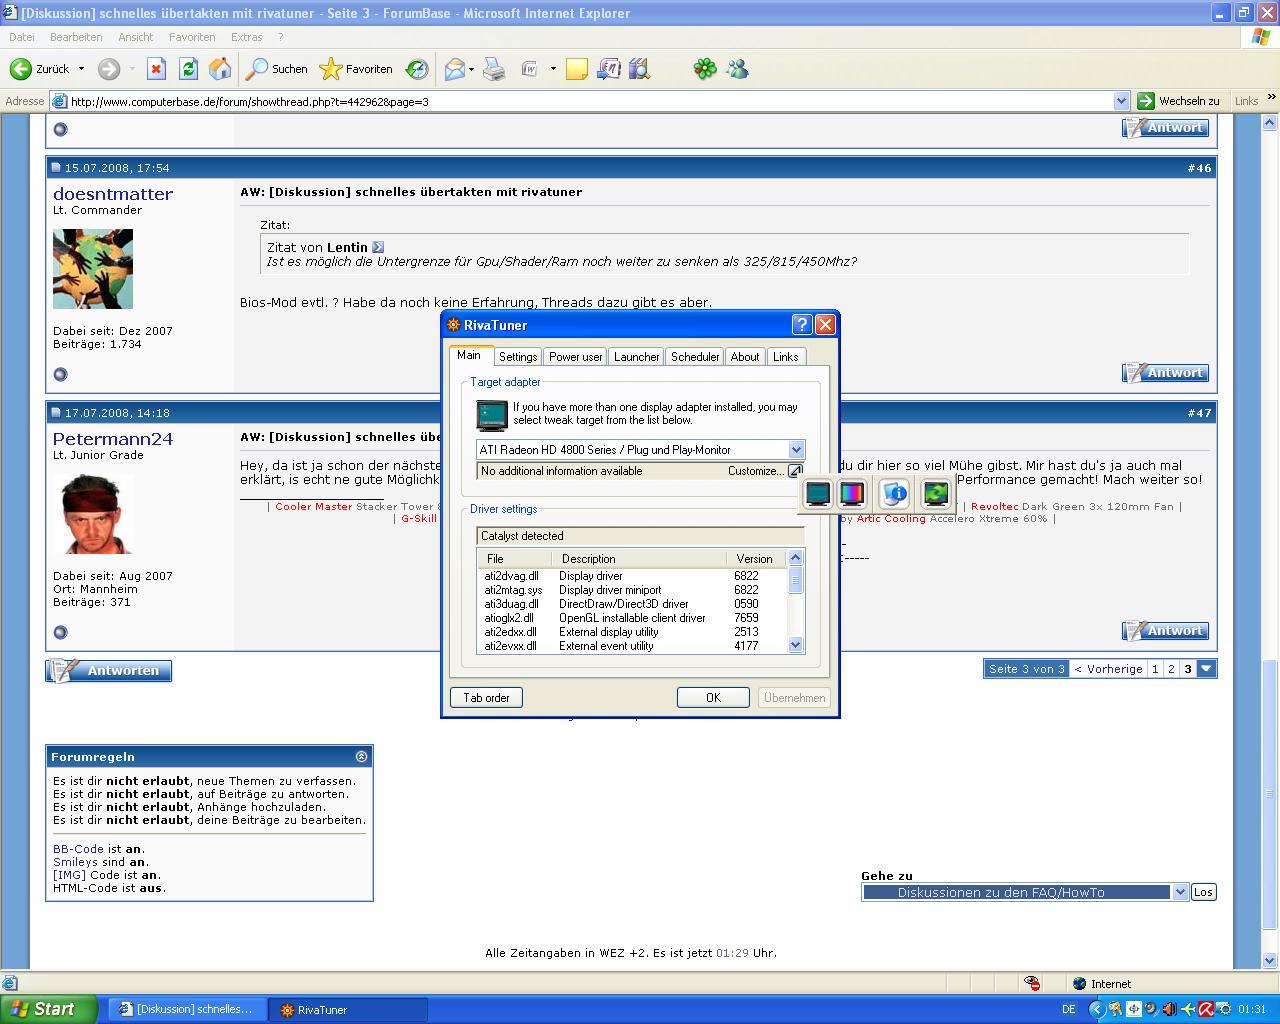This screenshot has height=1024, width=1280.
Task: Open the page navigation dropdown beside page 3
Action: click(x=1207, y=669)
